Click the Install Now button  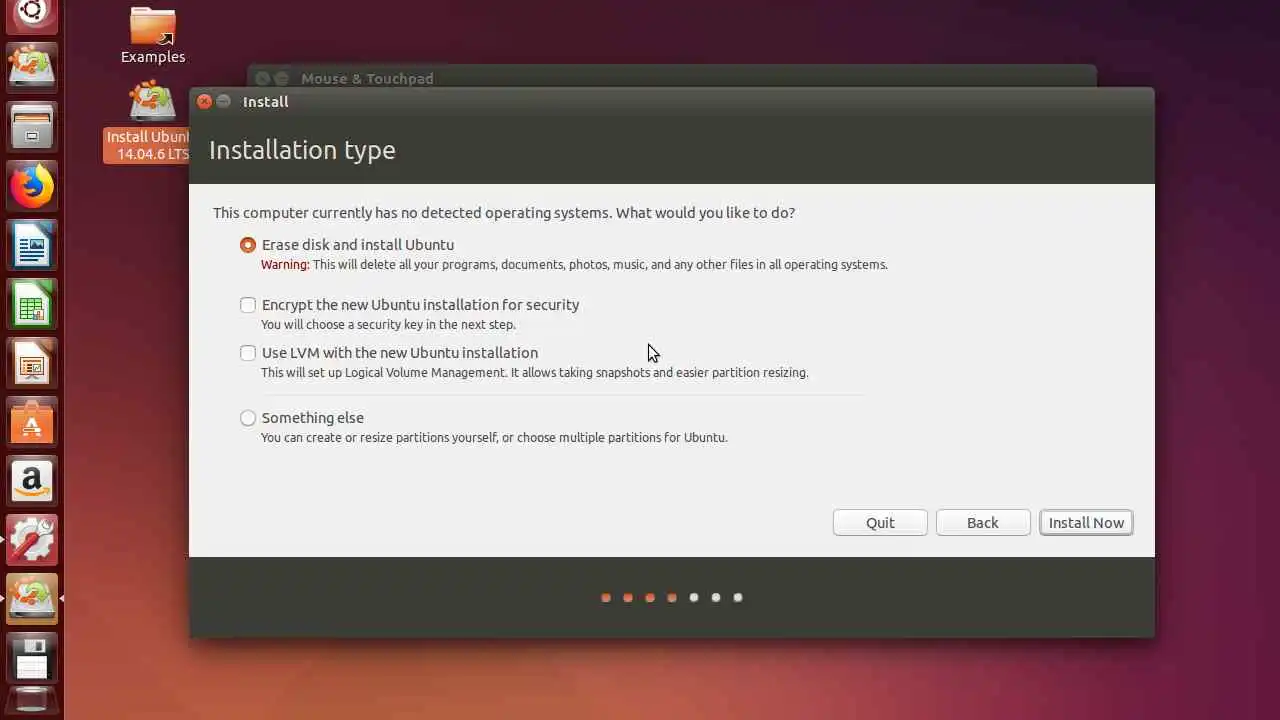point(1086,523)
